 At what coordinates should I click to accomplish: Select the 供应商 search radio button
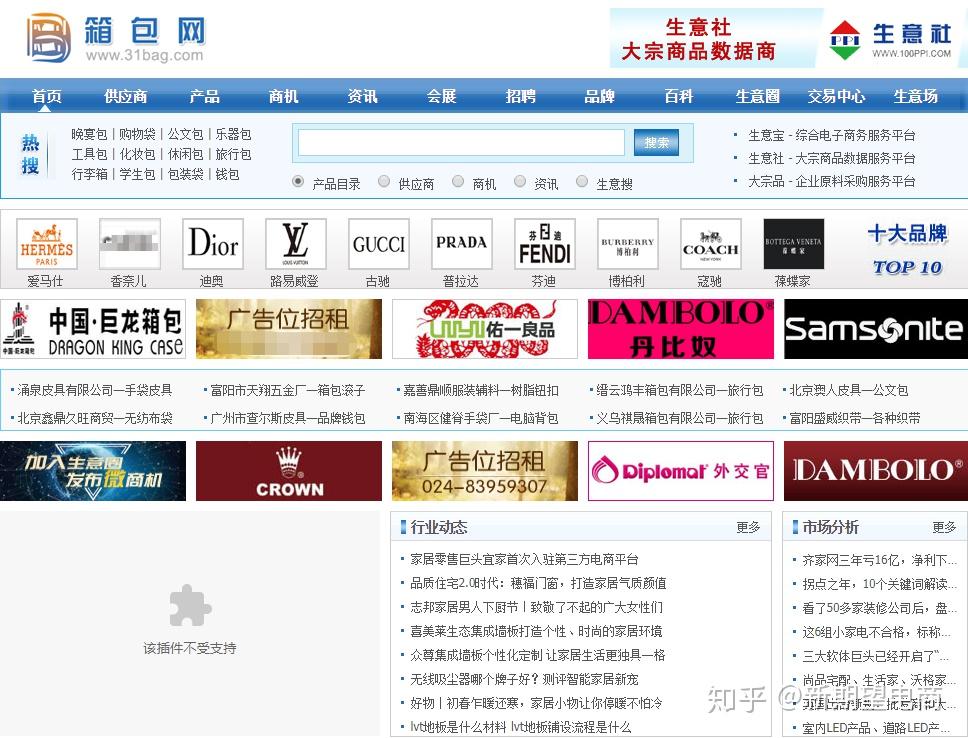[x=384, y=182]
